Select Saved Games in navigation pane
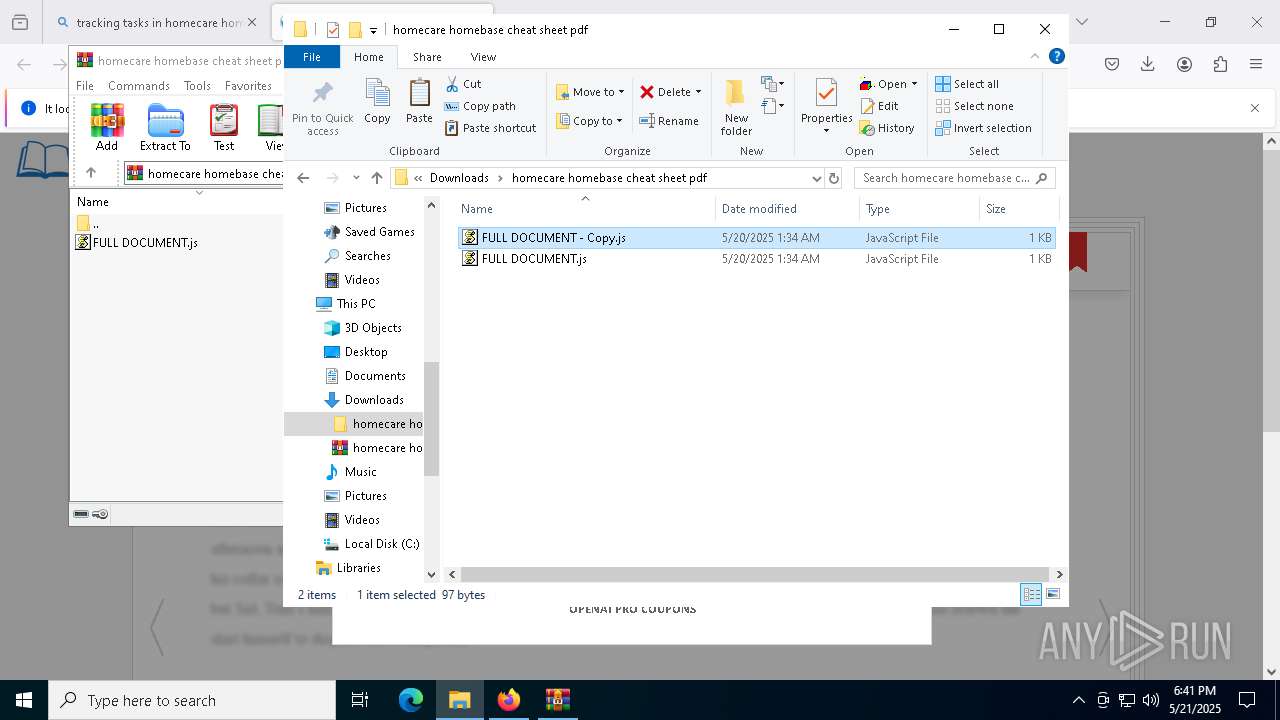This screenshot has width=1280, height=720. pyautogui.click(x=369, y=232)
